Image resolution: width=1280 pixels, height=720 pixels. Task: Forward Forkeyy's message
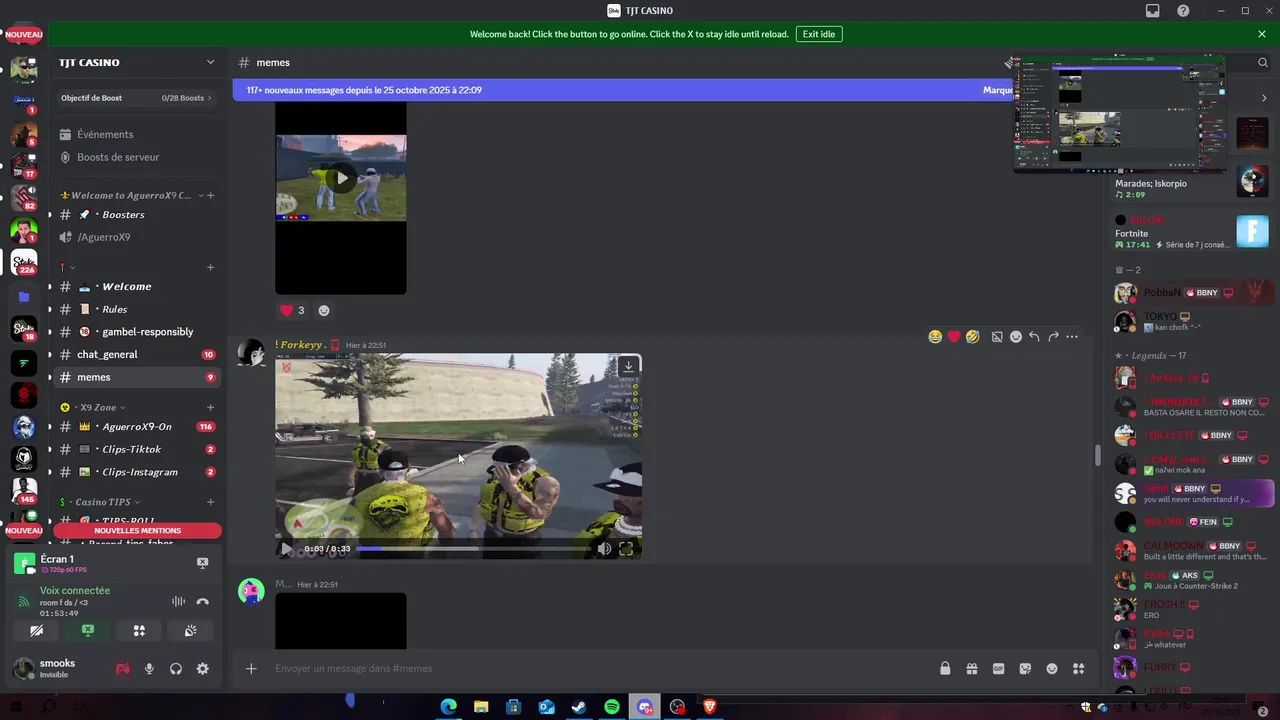pyautogui.click(x=1053, y=337)
